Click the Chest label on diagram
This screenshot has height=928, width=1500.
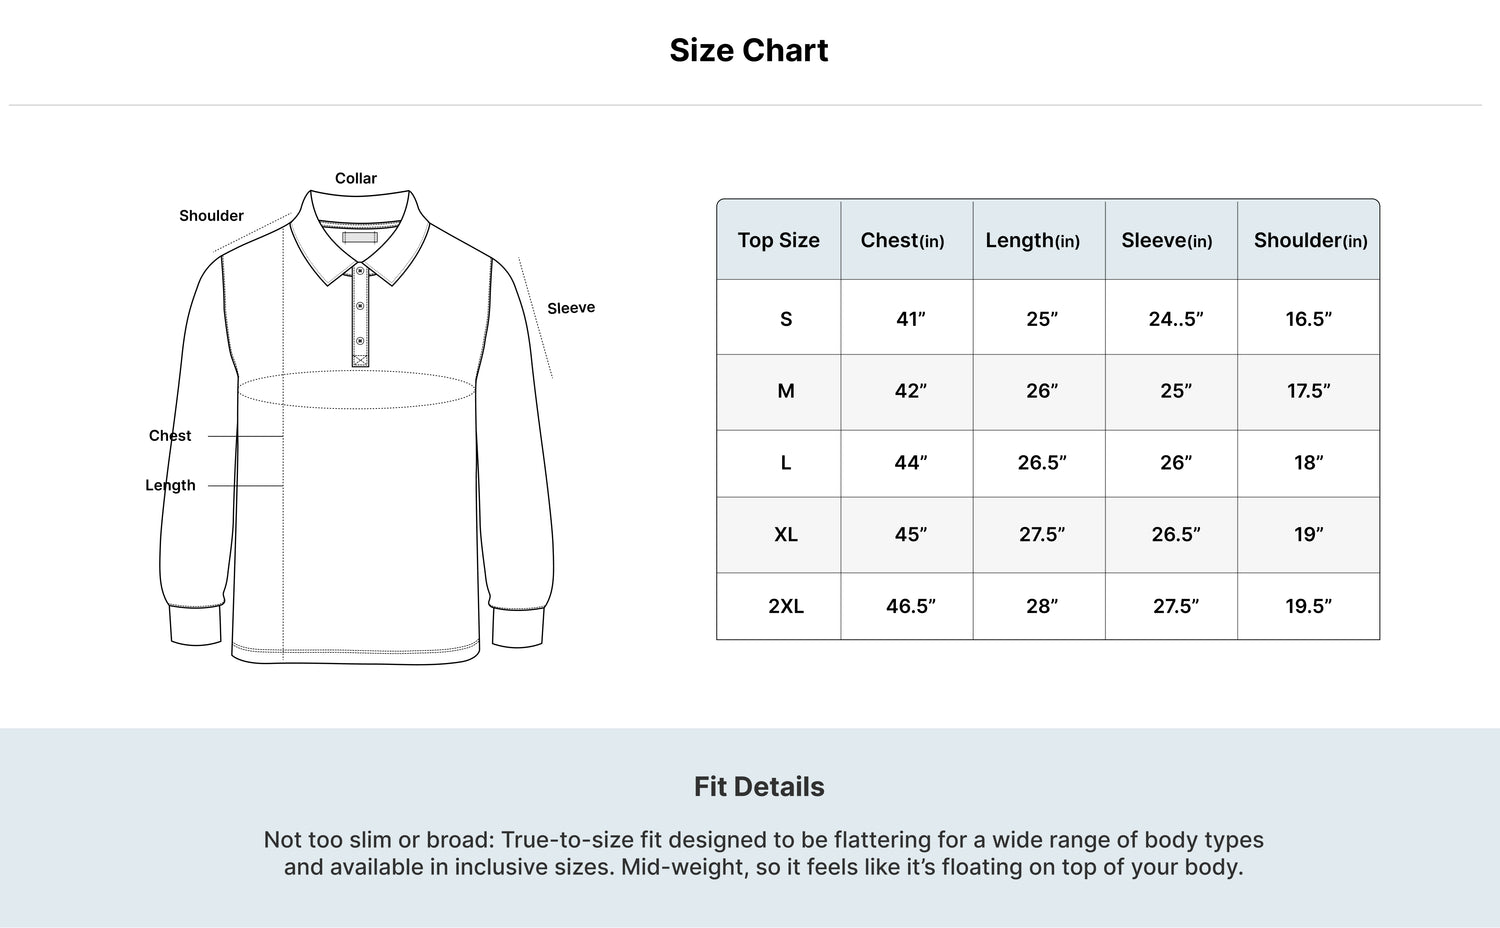tap(170, 436)
